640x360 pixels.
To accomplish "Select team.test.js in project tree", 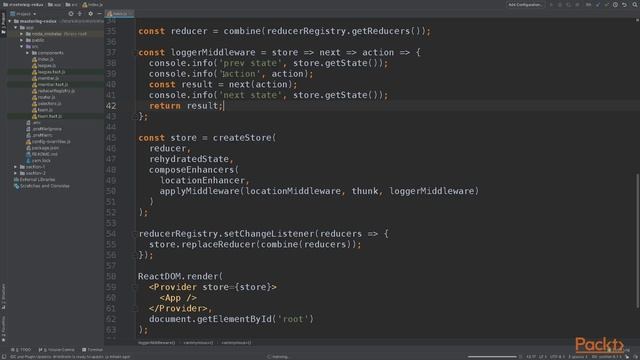I will point(50,116).
